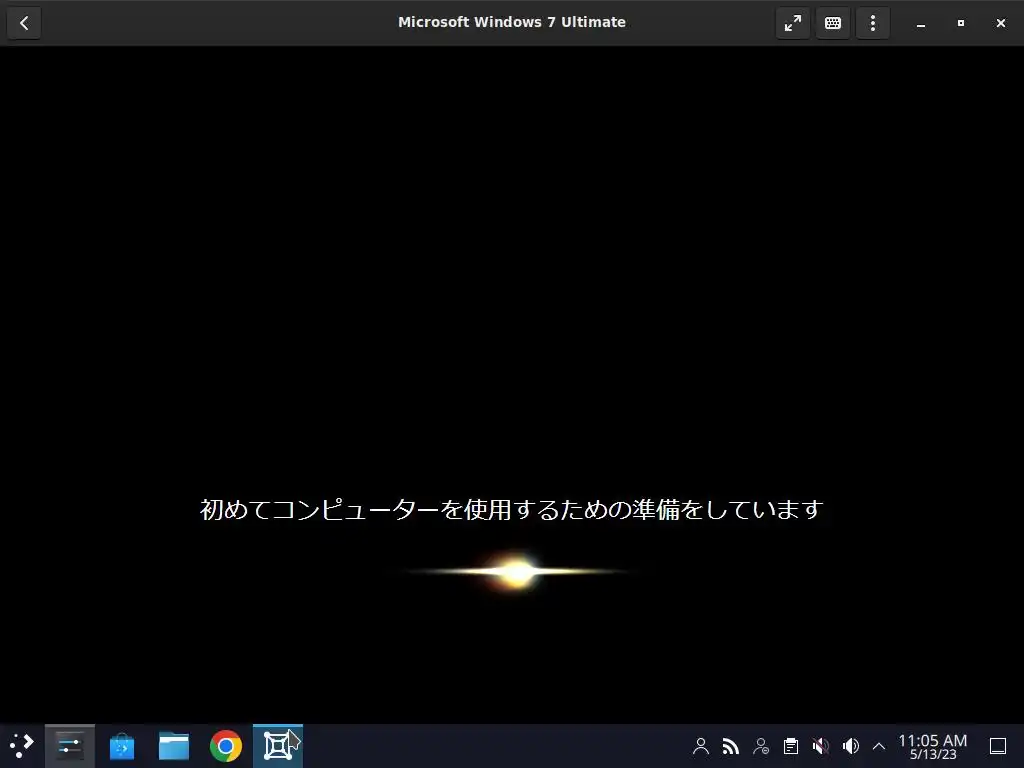
Task: Open the application launcher in the taskbar
Action: (22, 745)
